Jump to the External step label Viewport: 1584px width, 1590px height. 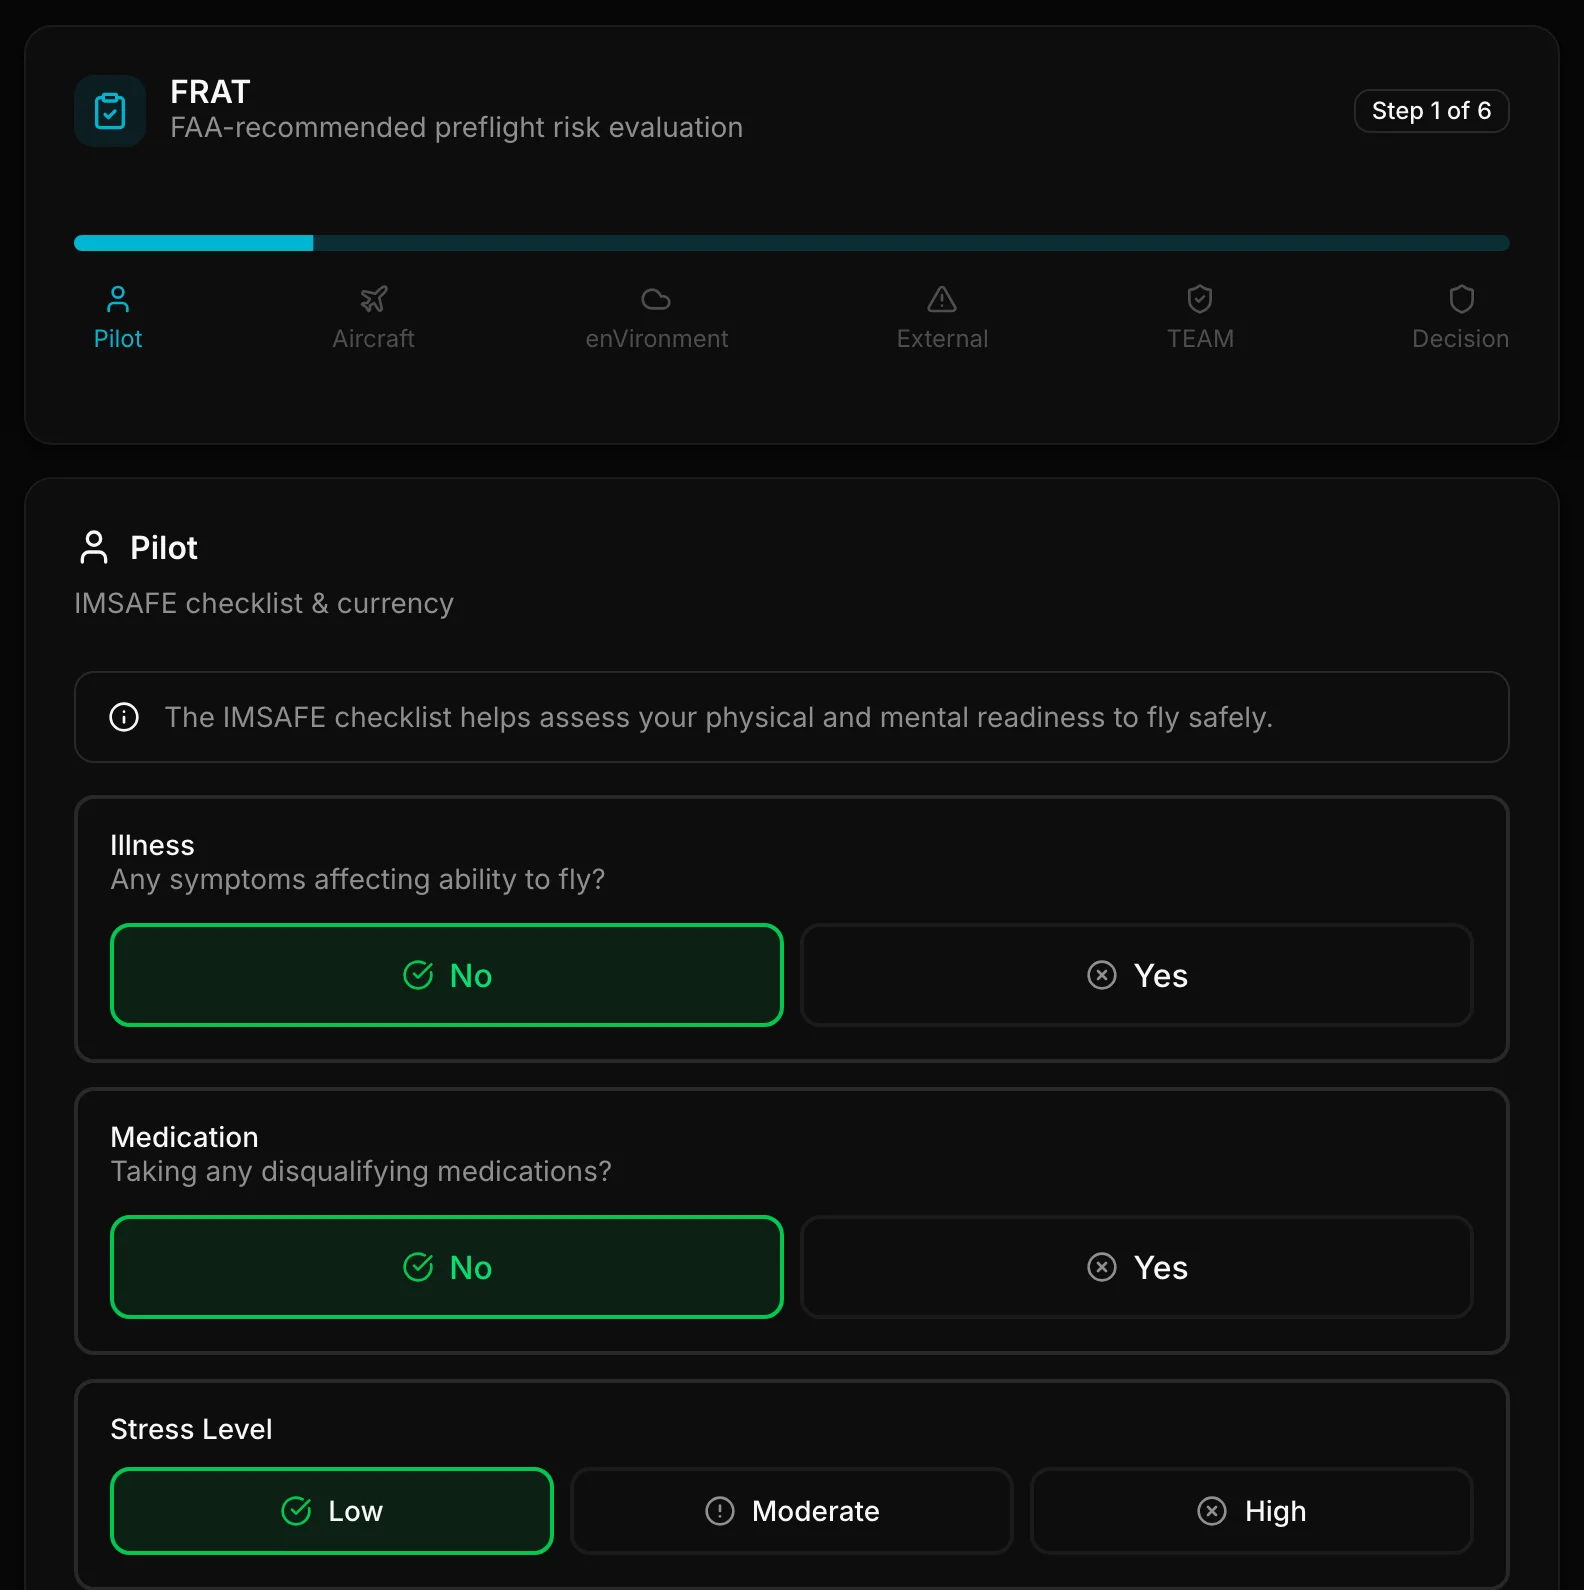click(942, 339)
